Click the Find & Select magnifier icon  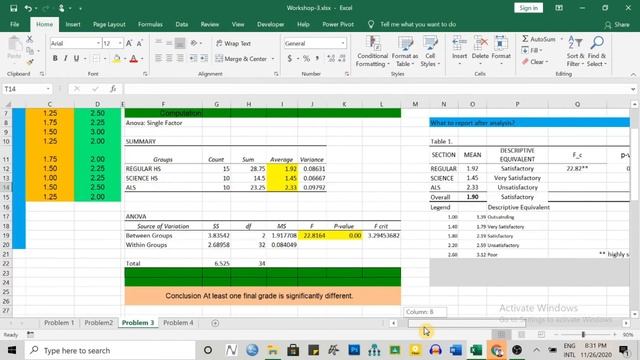(x=597, y=42)
